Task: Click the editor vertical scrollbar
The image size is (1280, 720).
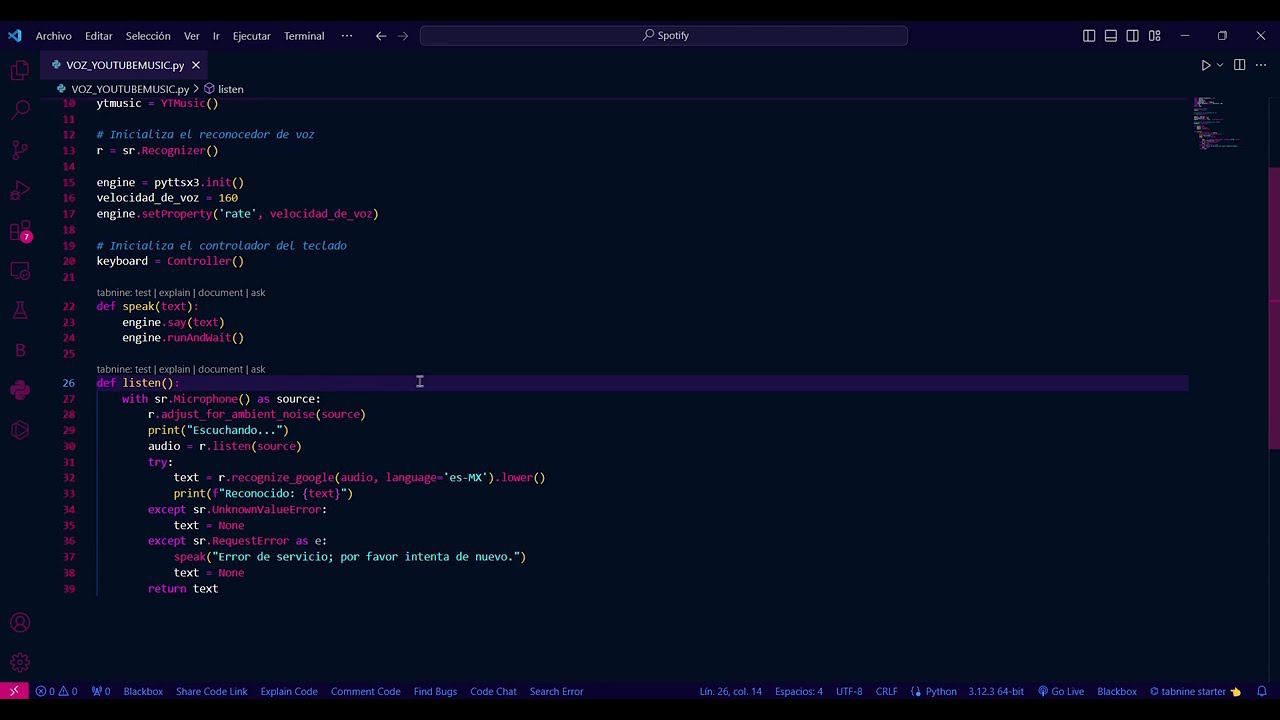Action: click(x=1274, y=307)
